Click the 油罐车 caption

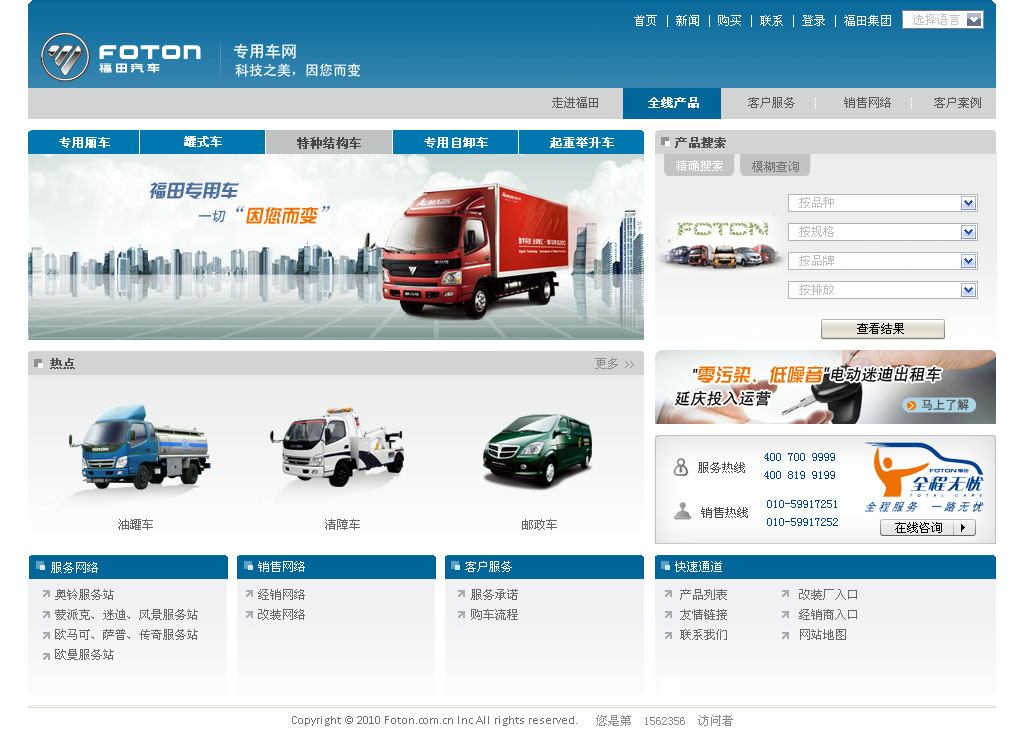[x=136, y=525]
